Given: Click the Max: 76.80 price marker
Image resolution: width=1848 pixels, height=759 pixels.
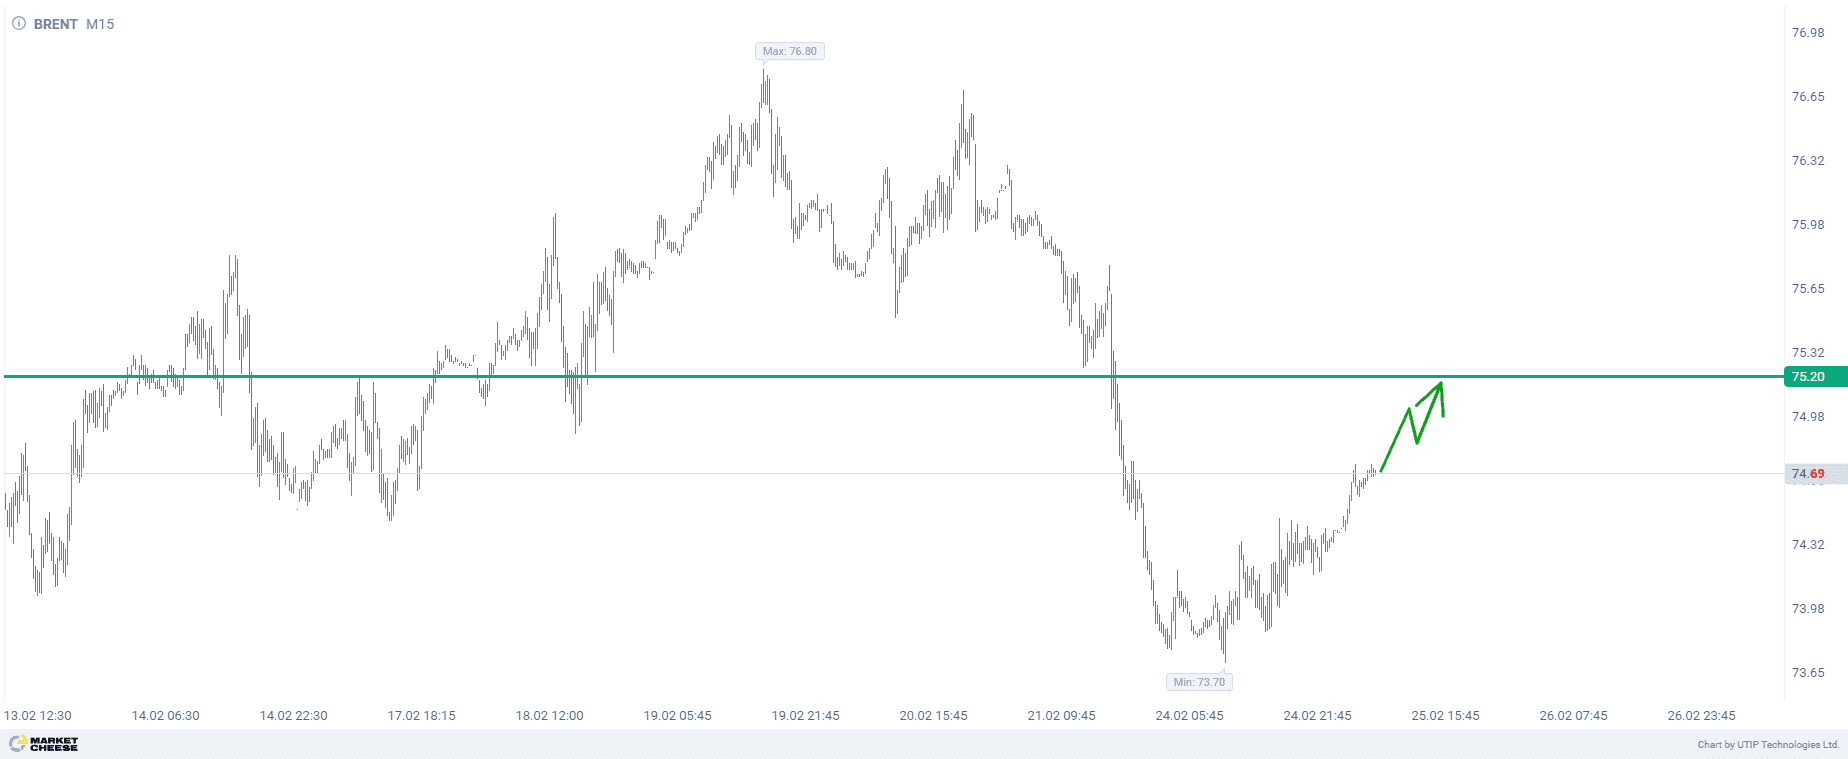Looking at the screenshot, I should (789, 51).
